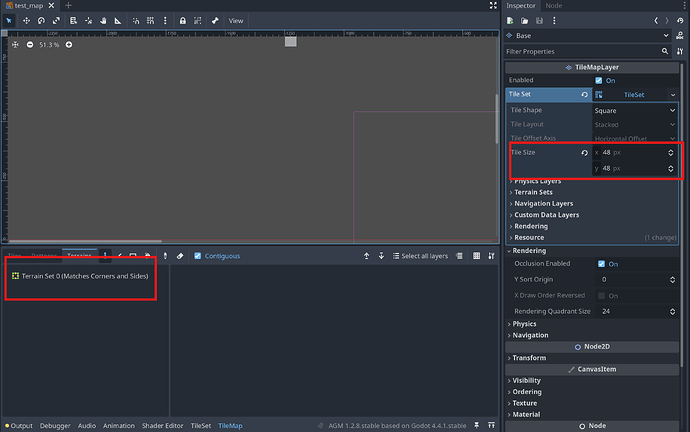The height and width of the screenshot is (432, 690).
Task: Edit the Tile Size x value field
Action: (x=634, y=153)
